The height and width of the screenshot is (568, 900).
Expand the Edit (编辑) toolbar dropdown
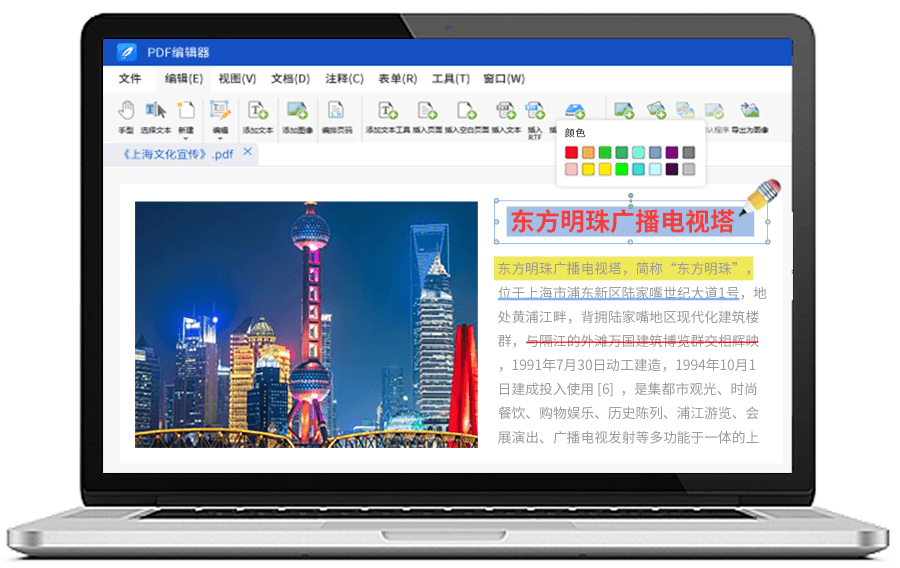220,139
